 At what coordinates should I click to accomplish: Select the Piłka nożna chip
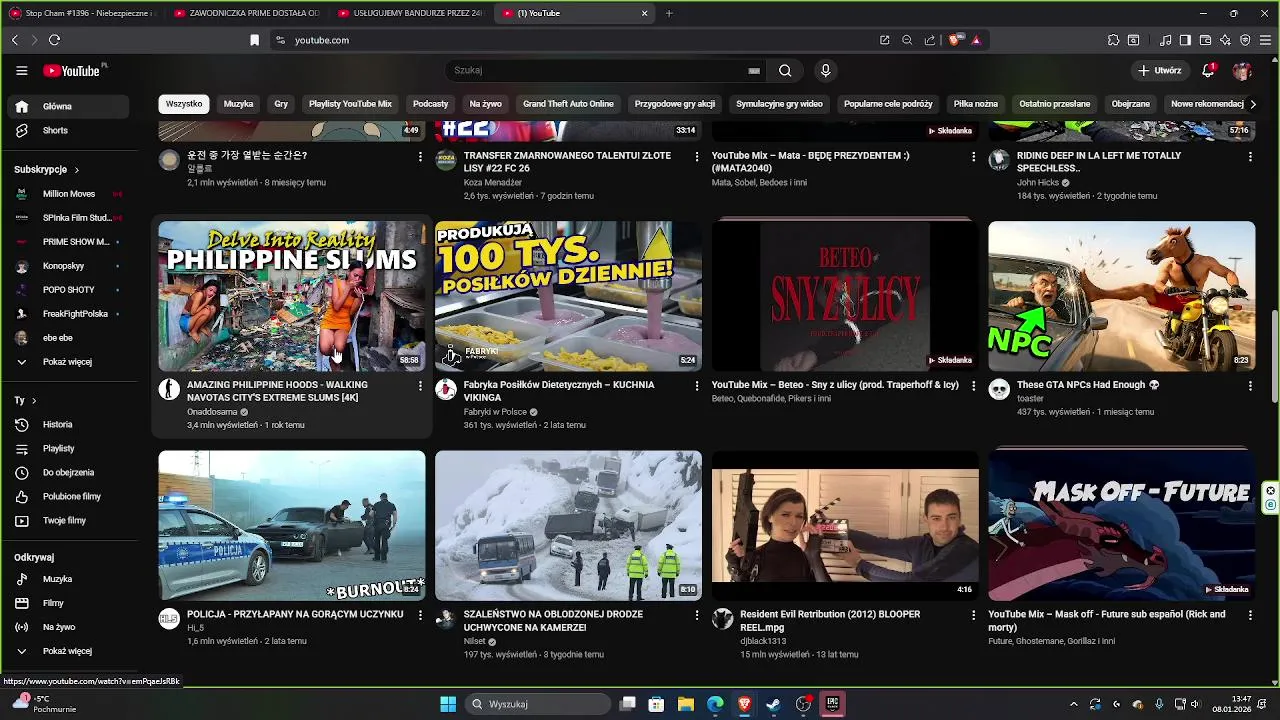click(x=976, y=104)
